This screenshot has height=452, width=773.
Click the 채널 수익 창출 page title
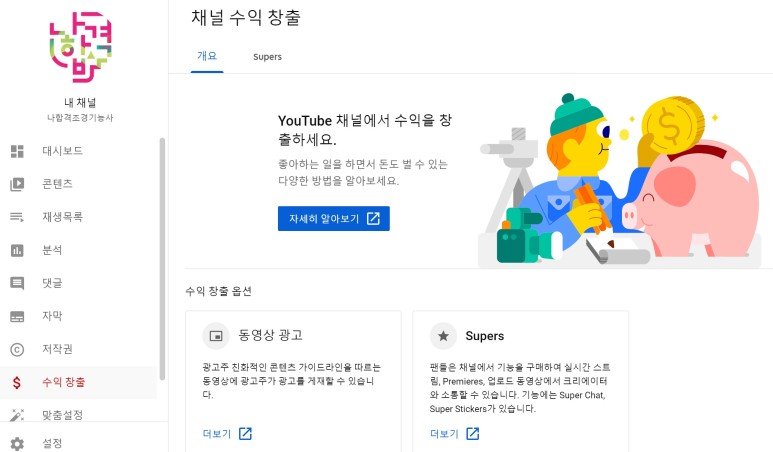[x=246, y=18]
